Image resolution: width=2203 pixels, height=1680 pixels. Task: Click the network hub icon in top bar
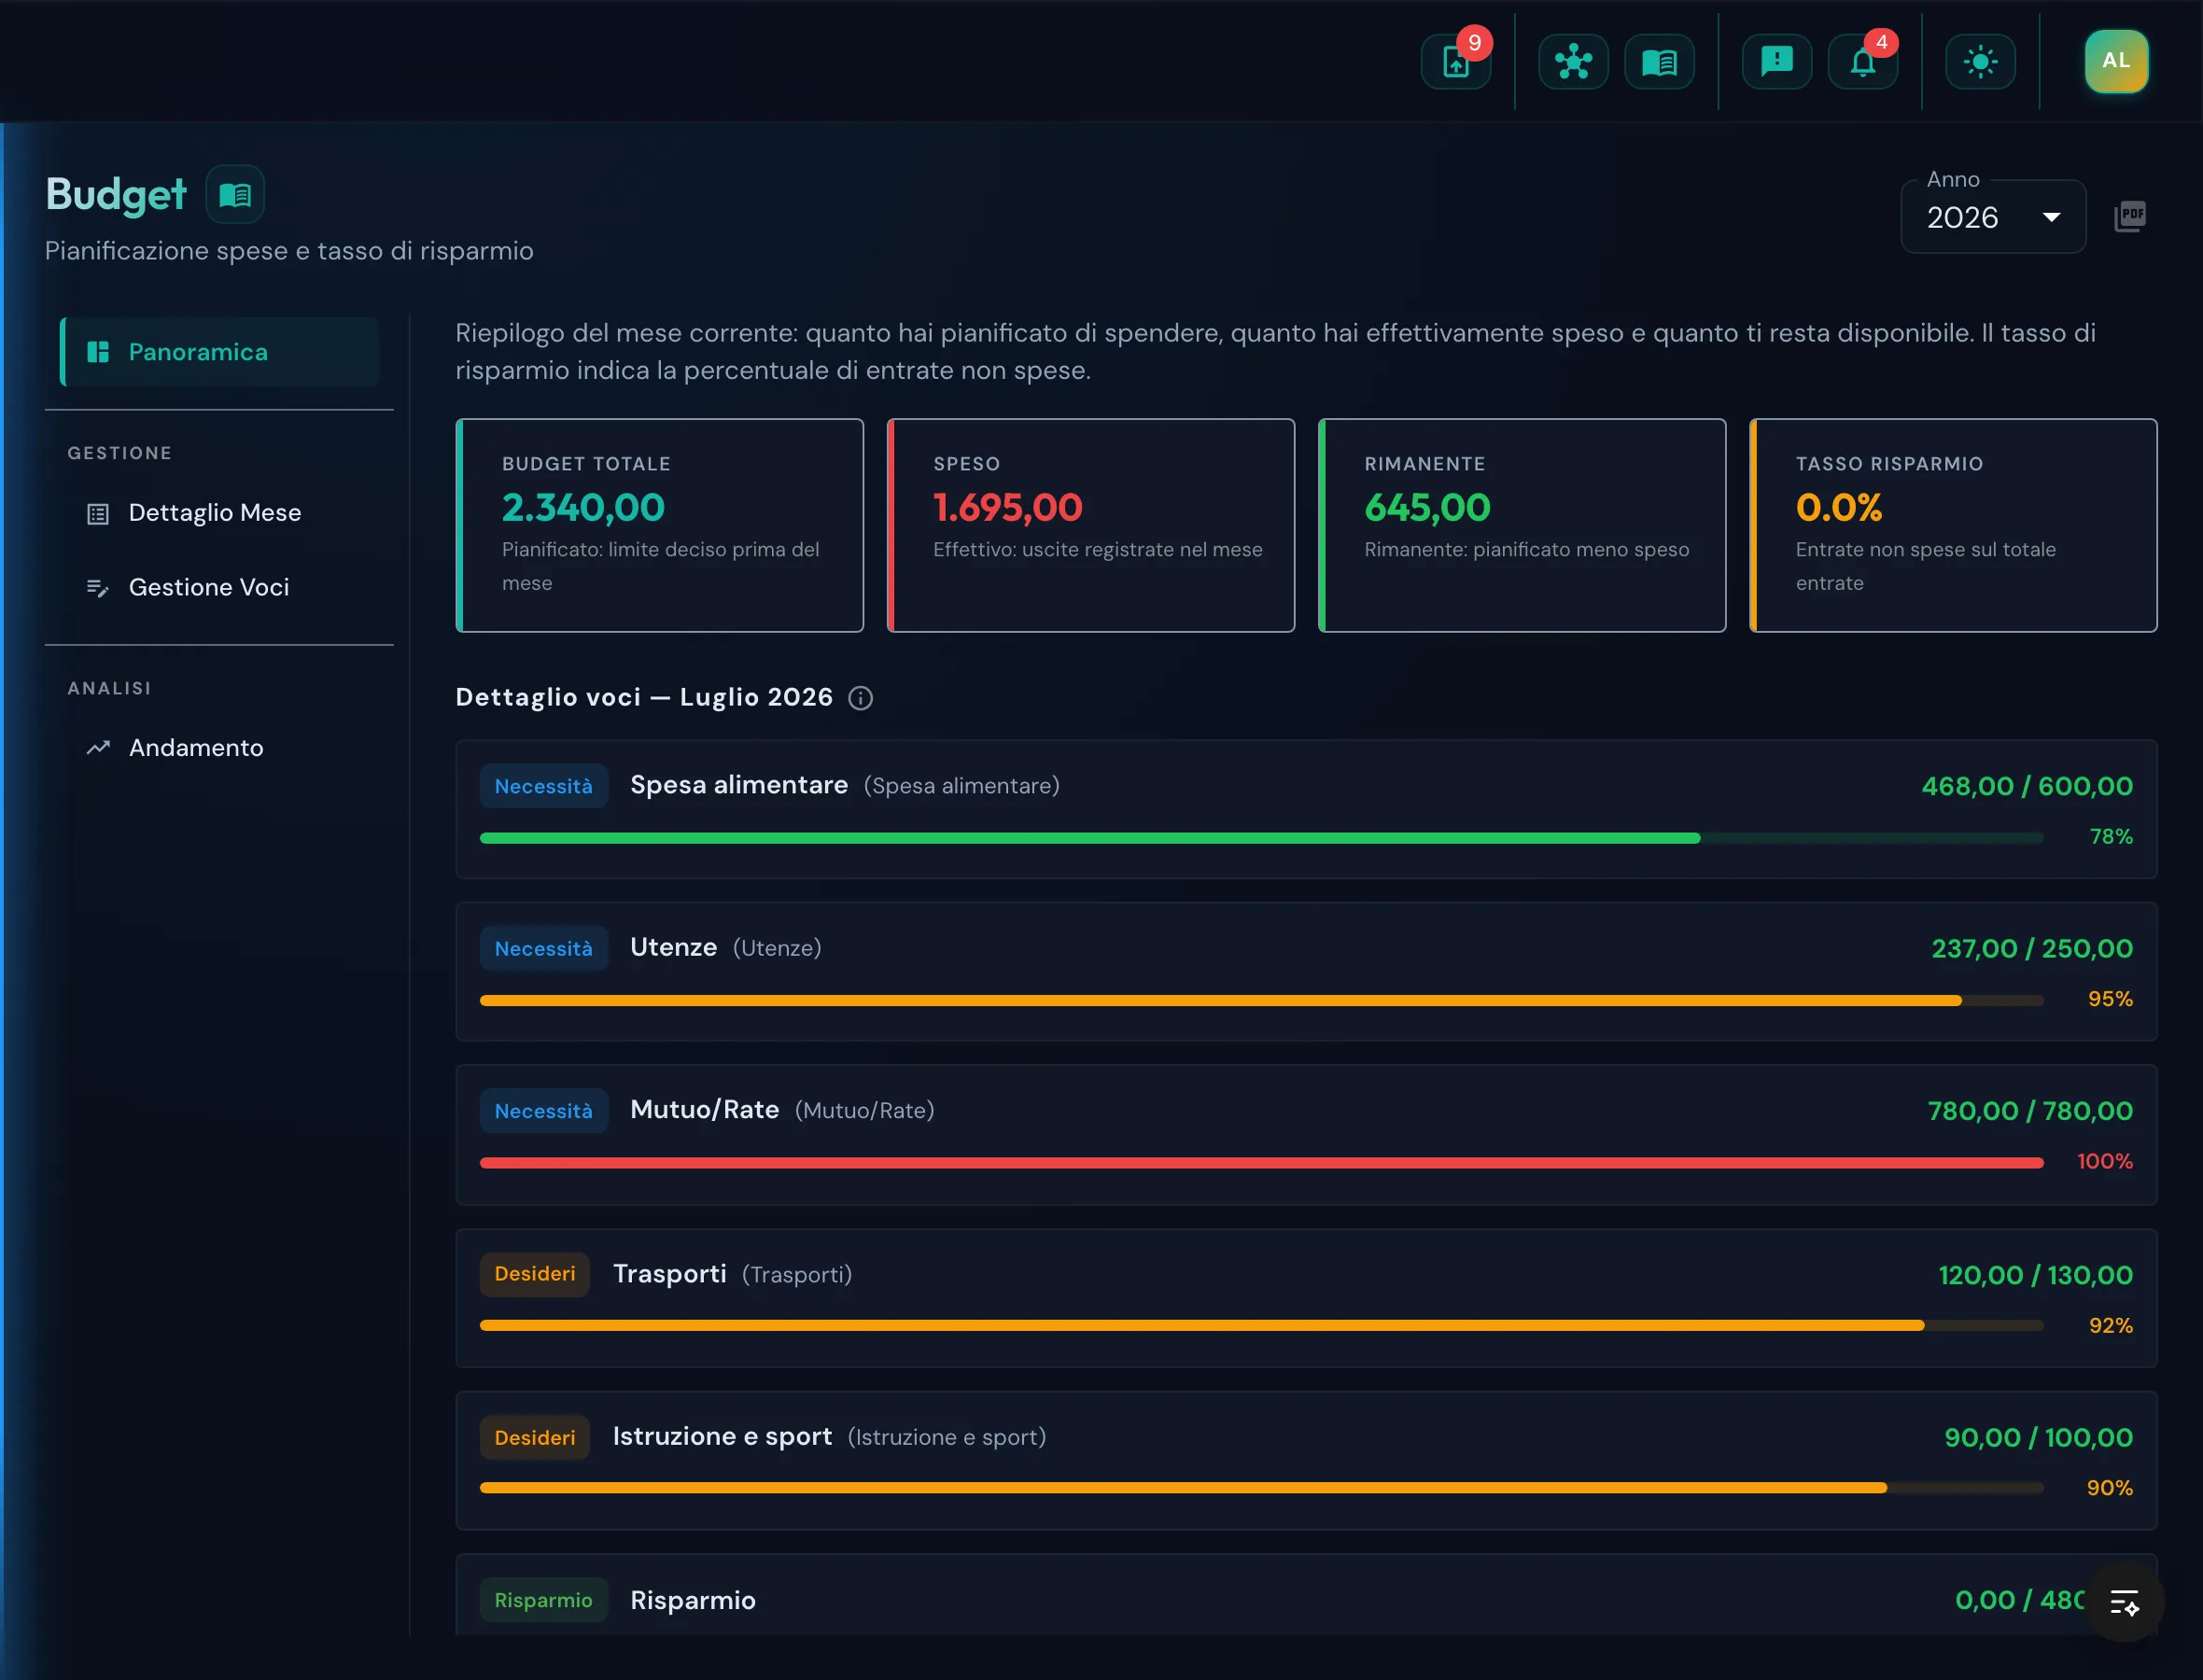(1573, 62)
